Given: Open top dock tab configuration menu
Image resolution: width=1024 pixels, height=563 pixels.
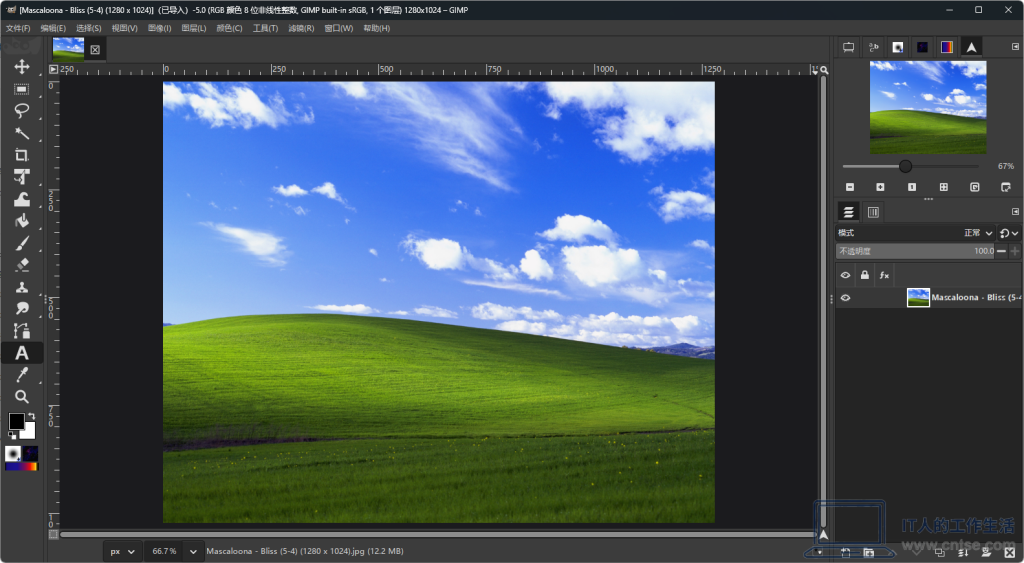Looking at the screenshot, I should (1015, 46).
